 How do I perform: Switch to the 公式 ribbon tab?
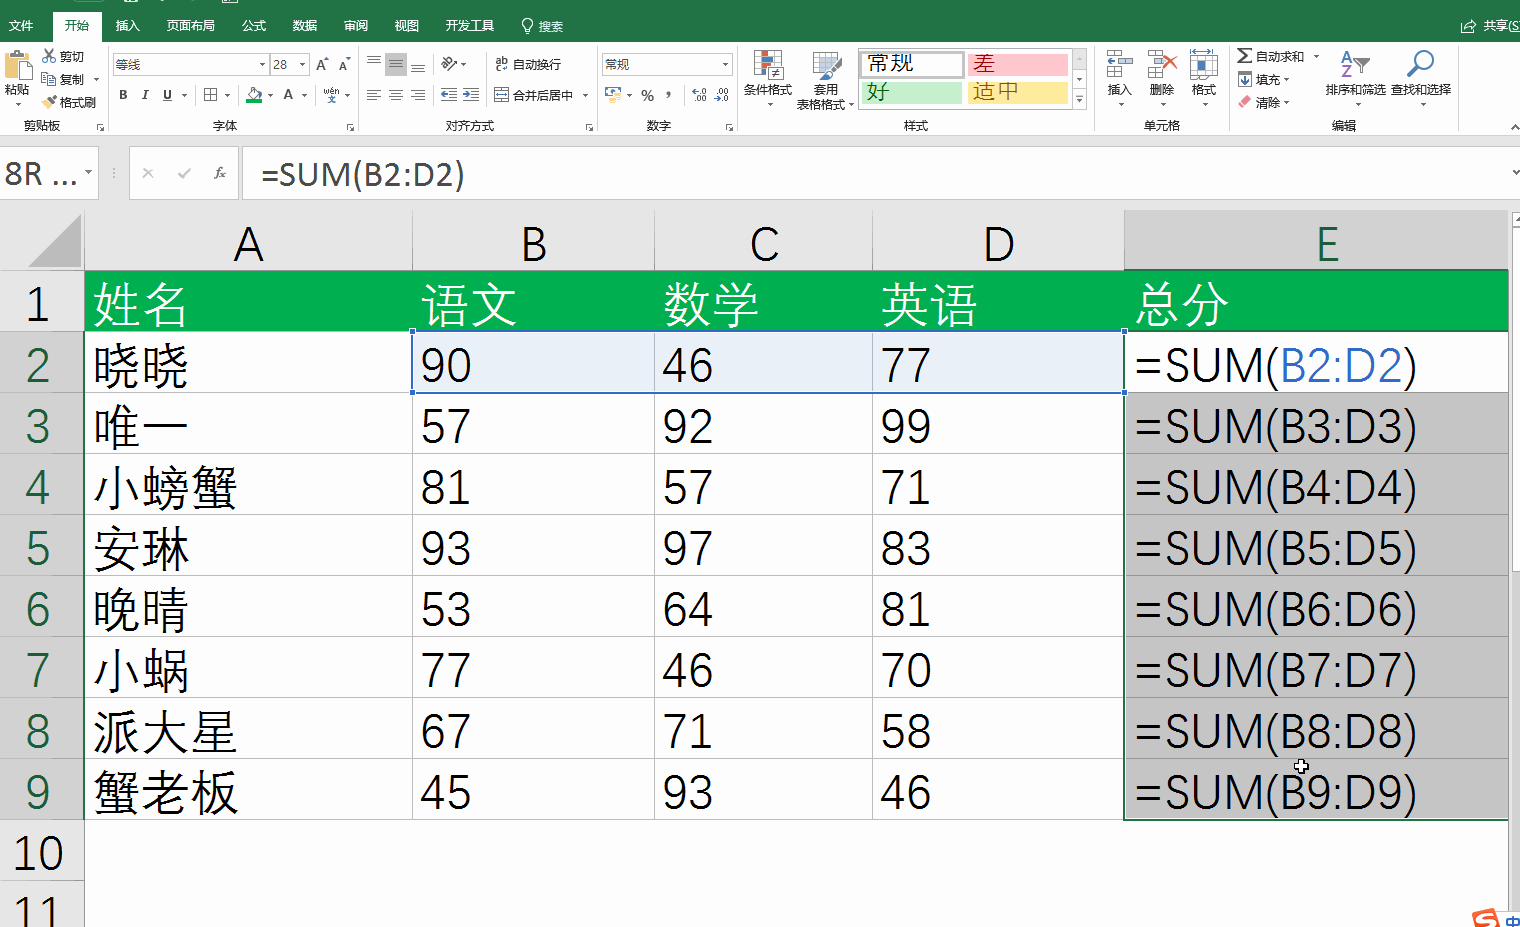253,25
